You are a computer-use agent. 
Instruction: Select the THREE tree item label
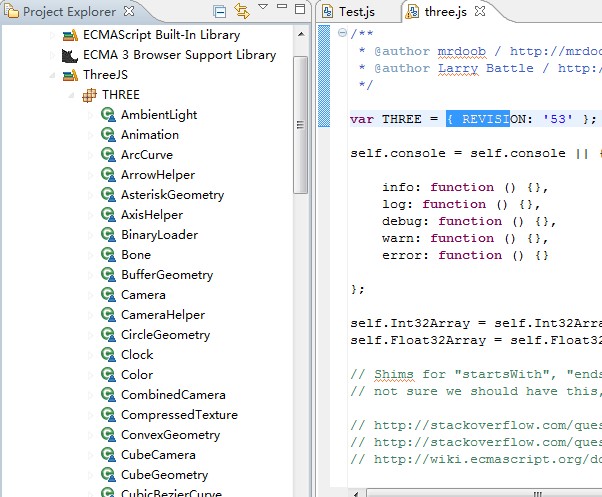pyautogui.click(x=121, y=95)
